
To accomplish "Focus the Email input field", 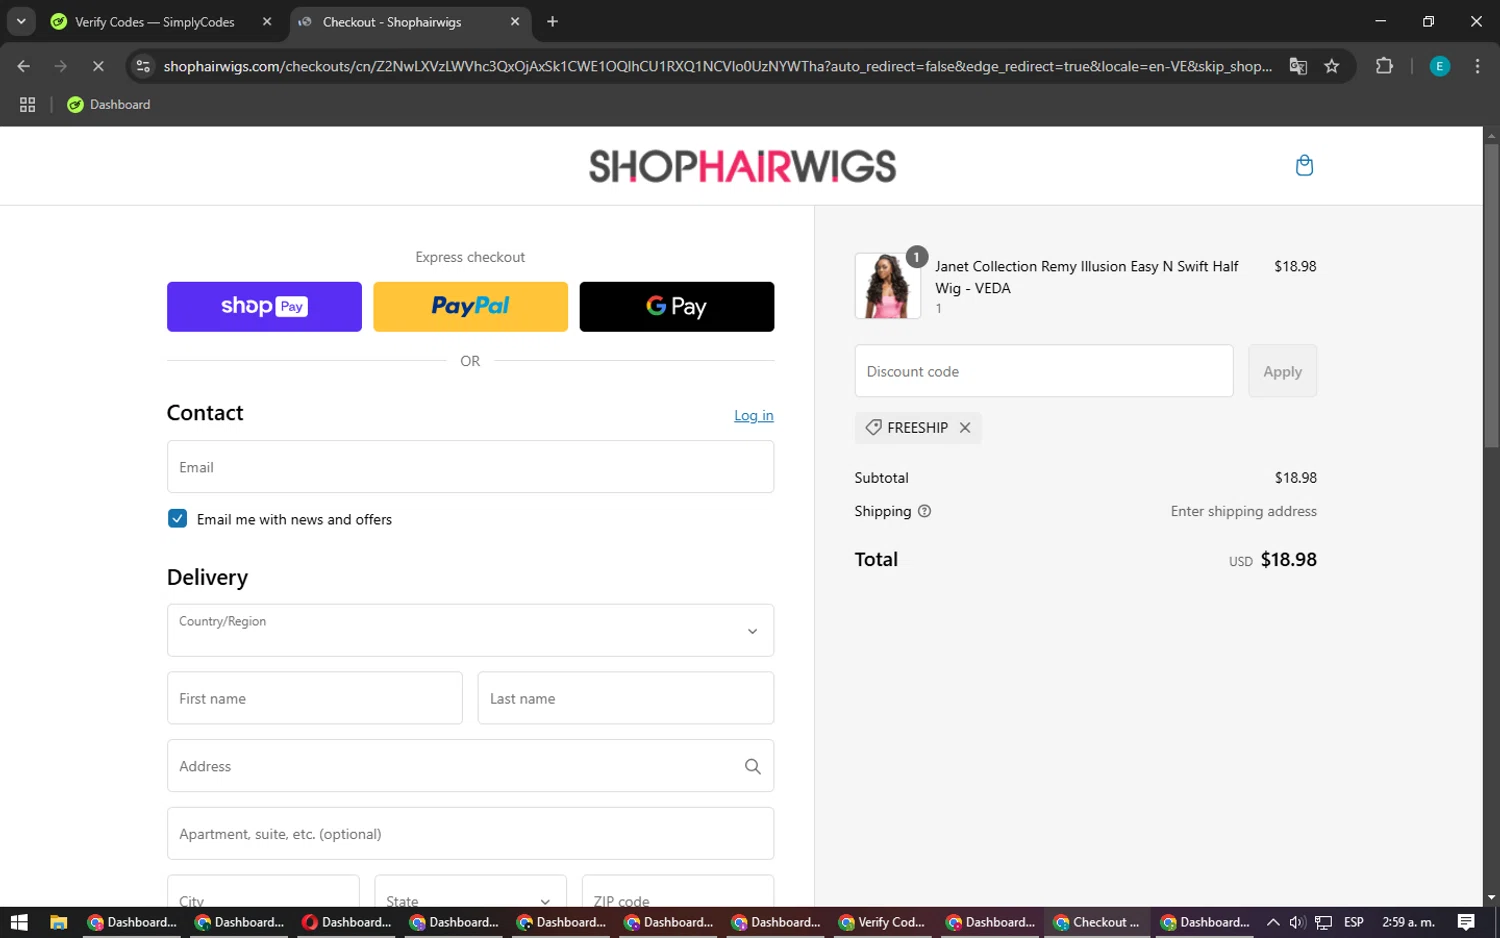I will pos(470,467).
